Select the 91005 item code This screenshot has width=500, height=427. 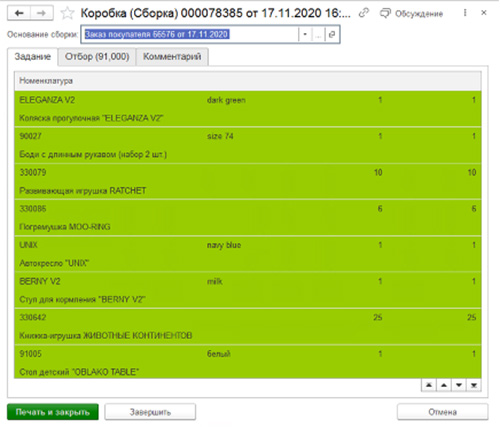coord(30,354)
